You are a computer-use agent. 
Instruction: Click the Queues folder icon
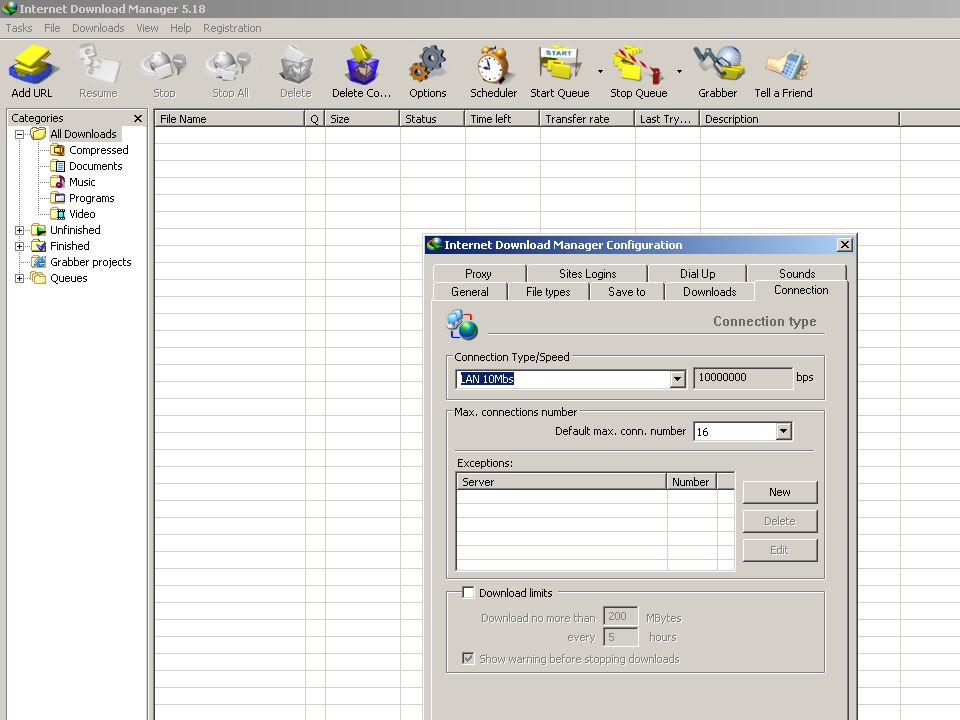click(x=39, y=278)
